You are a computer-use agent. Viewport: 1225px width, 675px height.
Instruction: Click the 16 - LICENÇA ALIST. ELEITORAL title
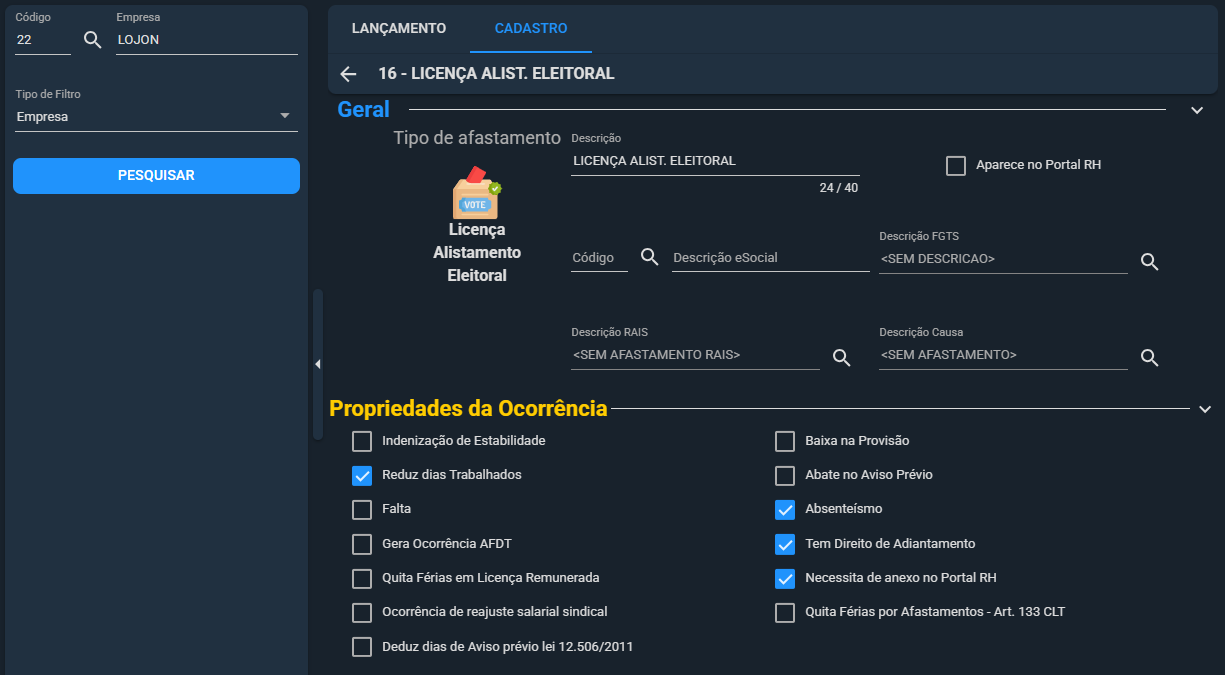[496, 74]
